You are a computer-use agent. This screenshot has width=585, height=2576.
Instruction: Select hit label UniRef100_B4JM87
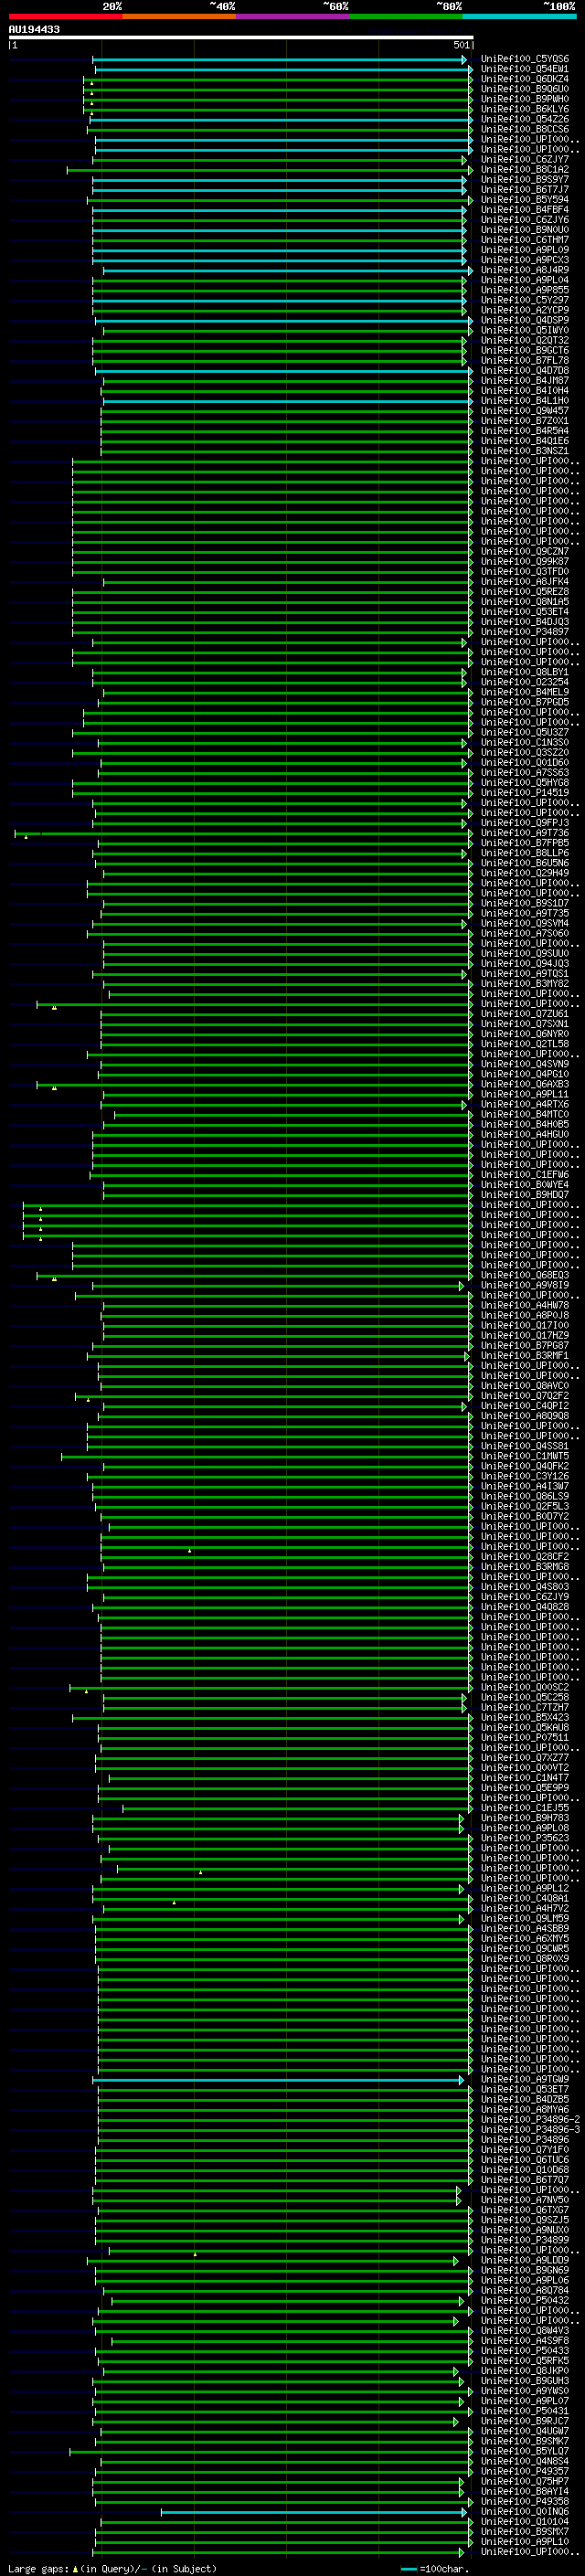[x=524, y=380]
